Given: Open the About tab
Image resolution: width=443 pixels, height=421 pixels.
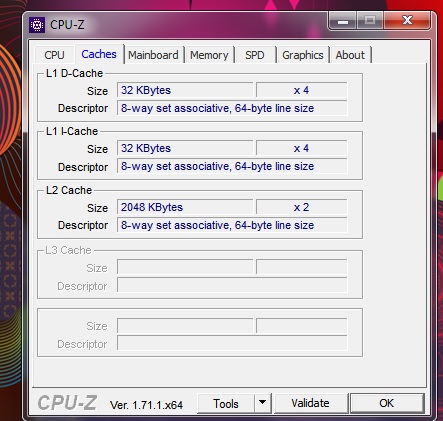Looking at the screenshot, I should click(350, 55).
